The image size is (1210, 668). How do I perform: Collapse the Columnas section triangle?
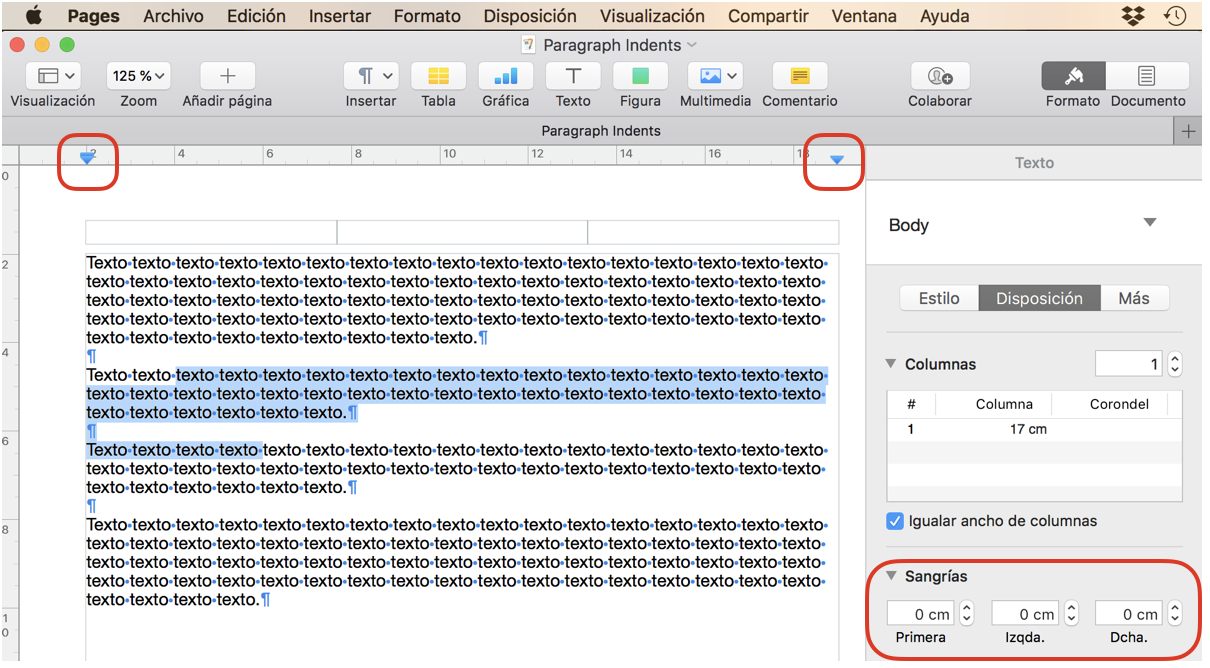pos(891,364)
